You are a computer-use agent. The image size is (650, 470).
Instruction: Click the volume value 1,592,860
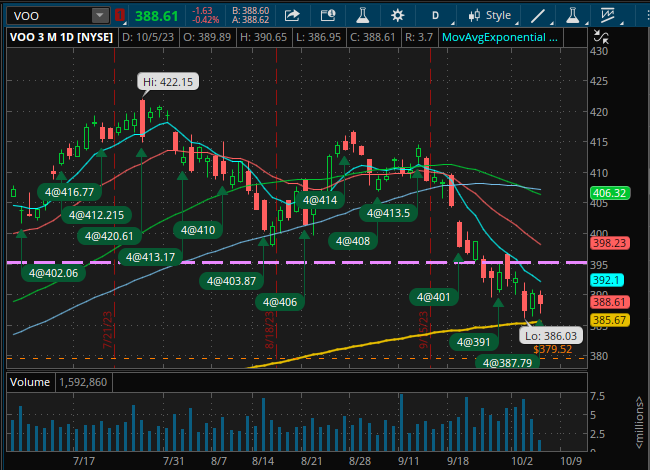tap(83, 382)
